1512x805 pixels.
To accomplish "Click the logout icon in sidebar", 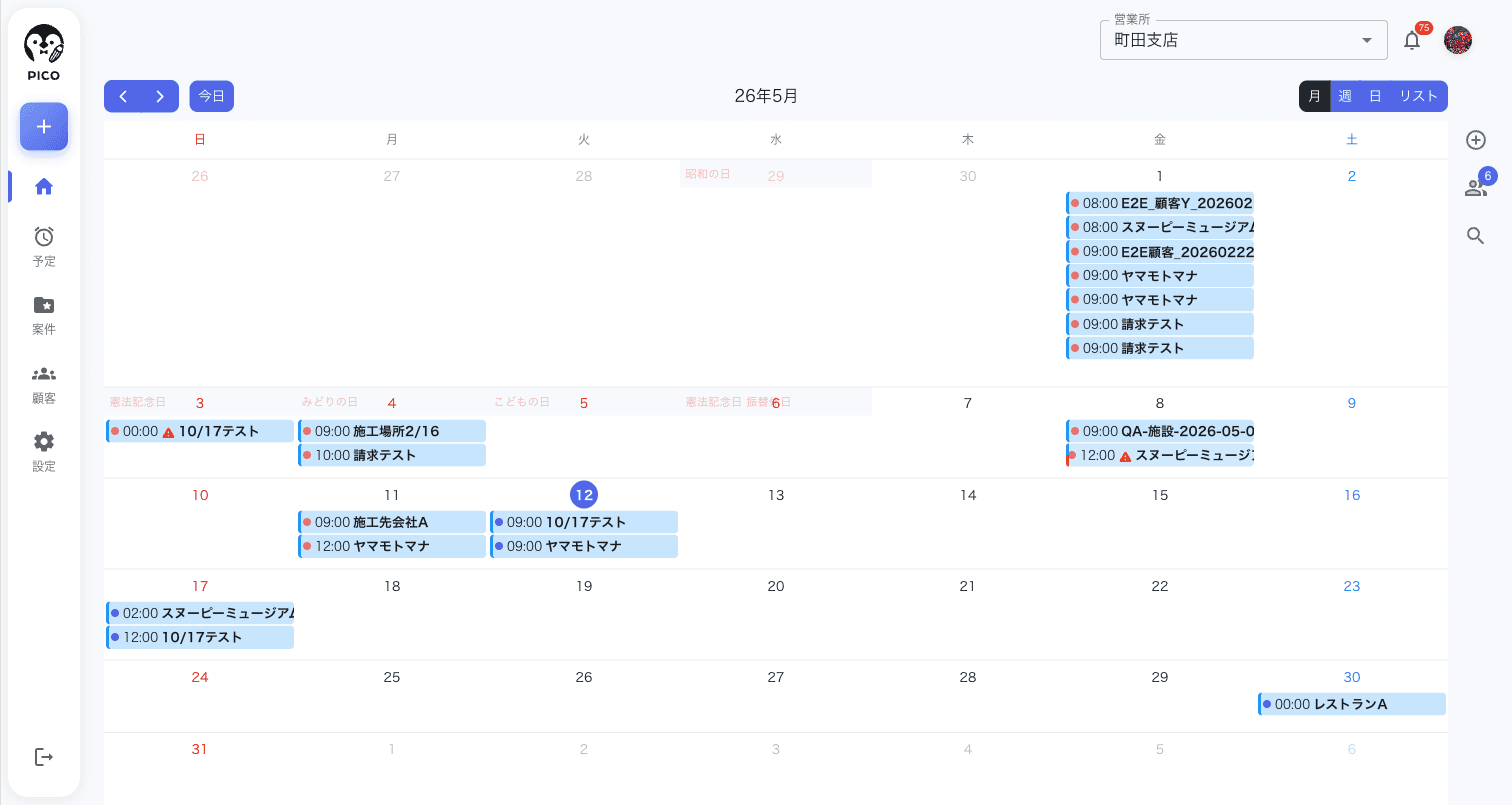I will 44,757.
